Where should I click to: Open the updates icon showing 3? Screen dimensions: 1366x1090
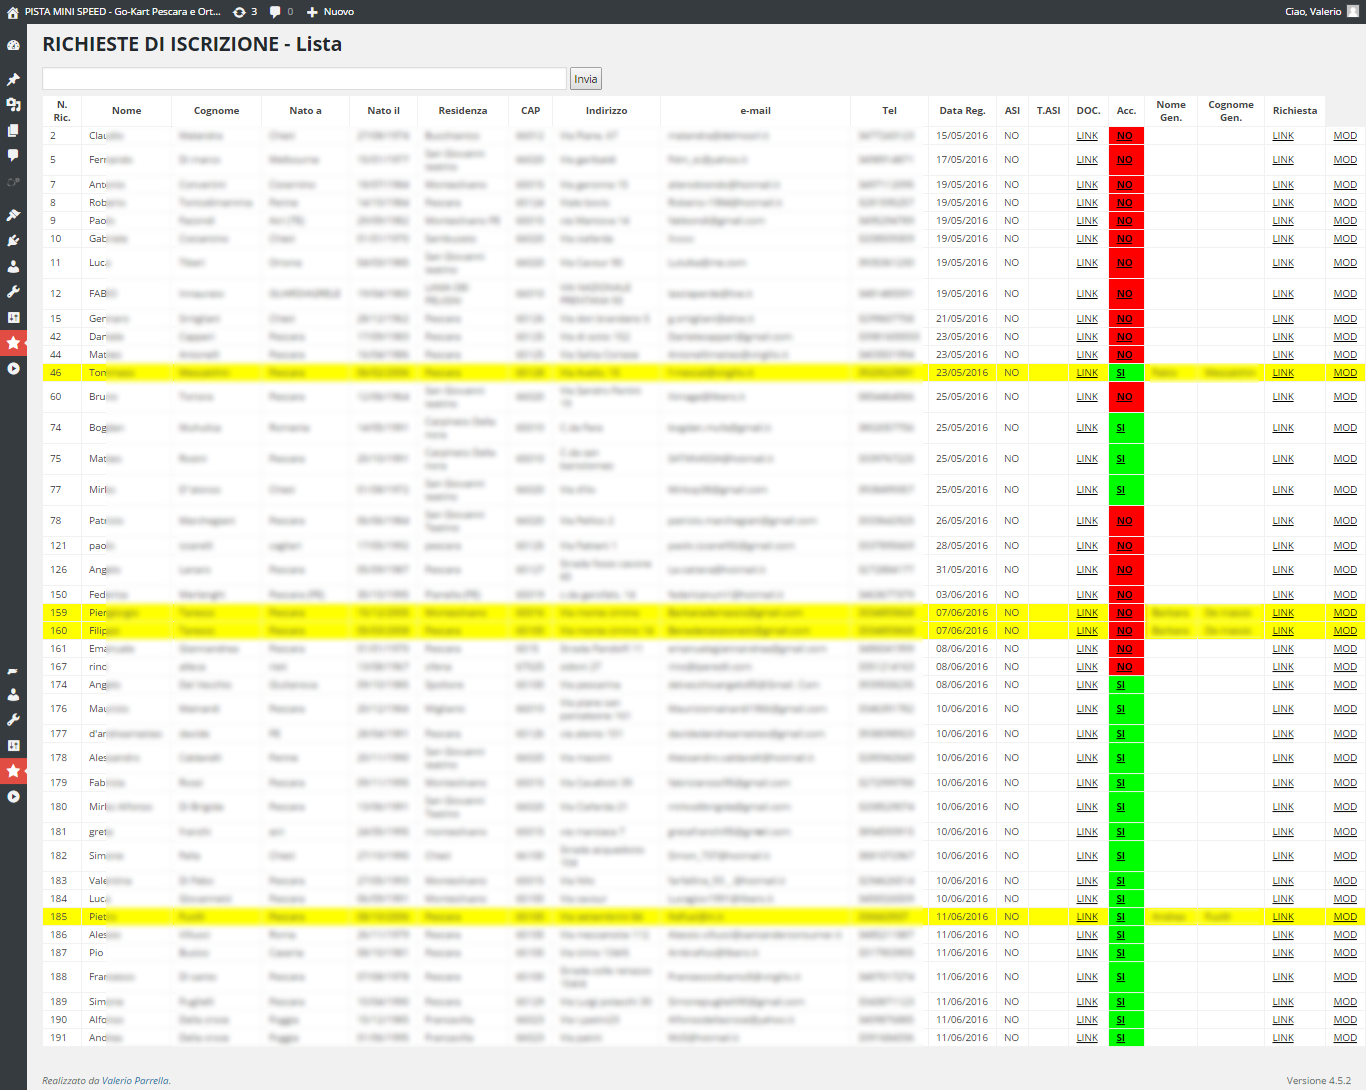(x=245, y=12)
